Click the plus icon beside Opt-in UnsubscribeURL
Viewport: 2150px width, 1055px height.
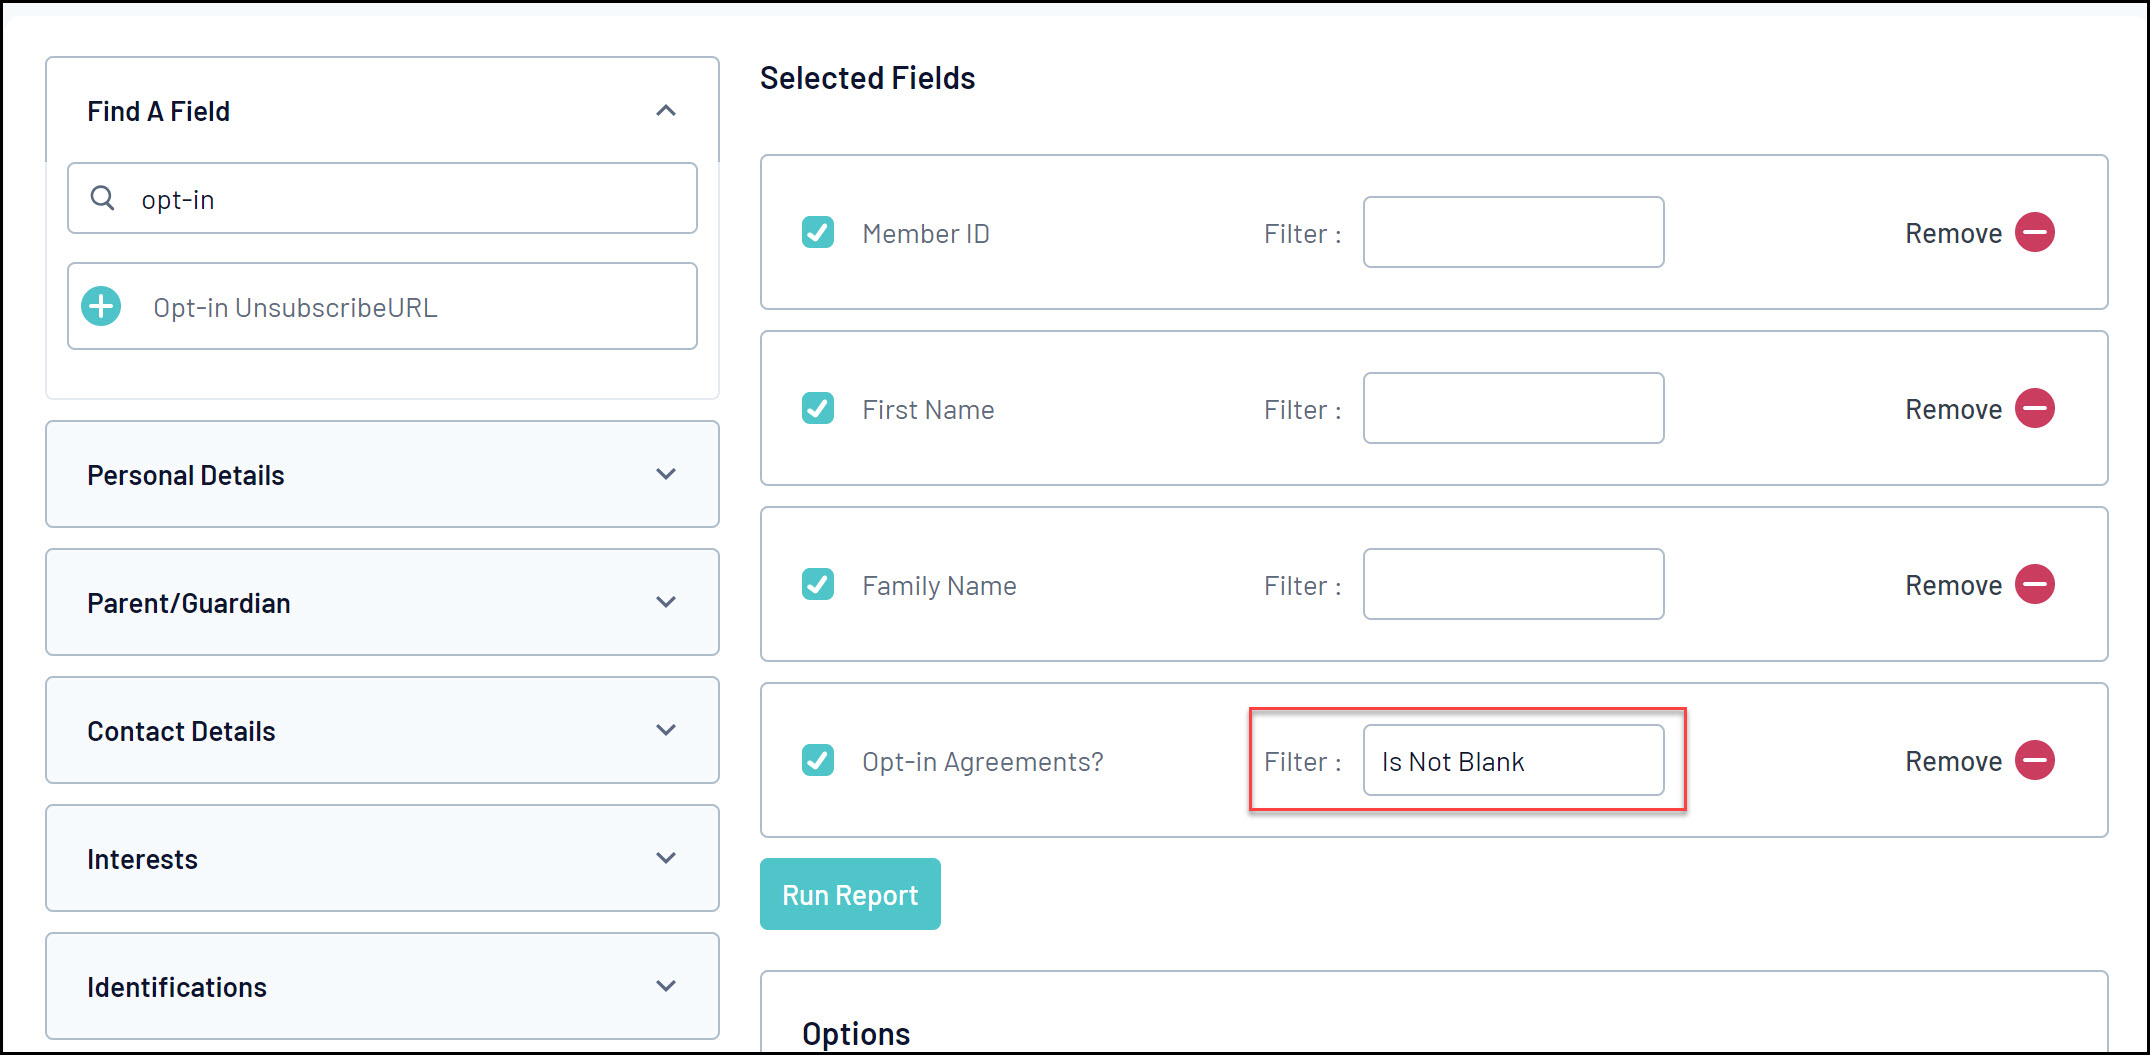[x=101, y=307]
